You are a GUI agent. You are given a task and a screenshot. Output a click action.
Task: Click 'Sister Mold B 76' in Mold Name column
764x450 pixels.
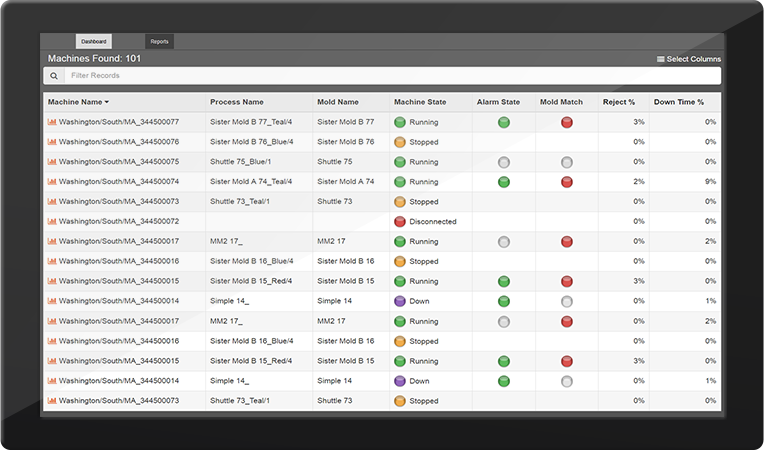[x=345, y=142]
